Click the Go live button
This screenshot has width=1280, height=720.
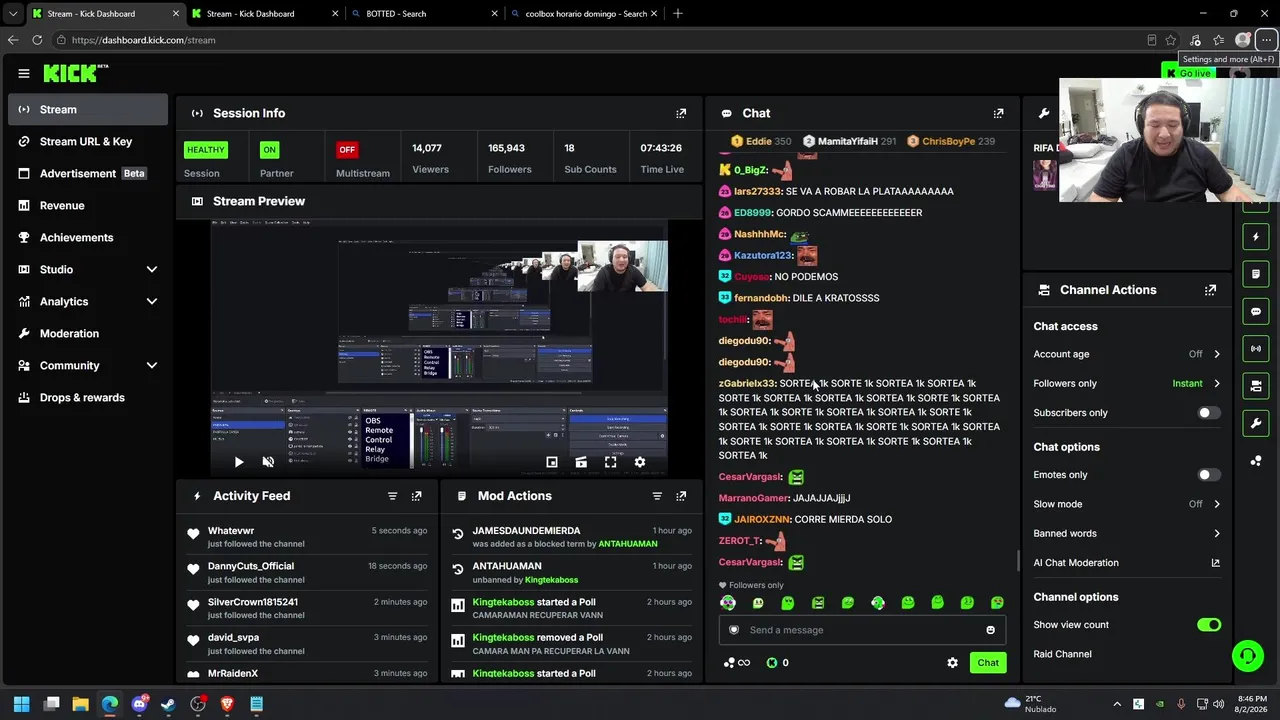pyautogui.click(x=1187, y=73)
